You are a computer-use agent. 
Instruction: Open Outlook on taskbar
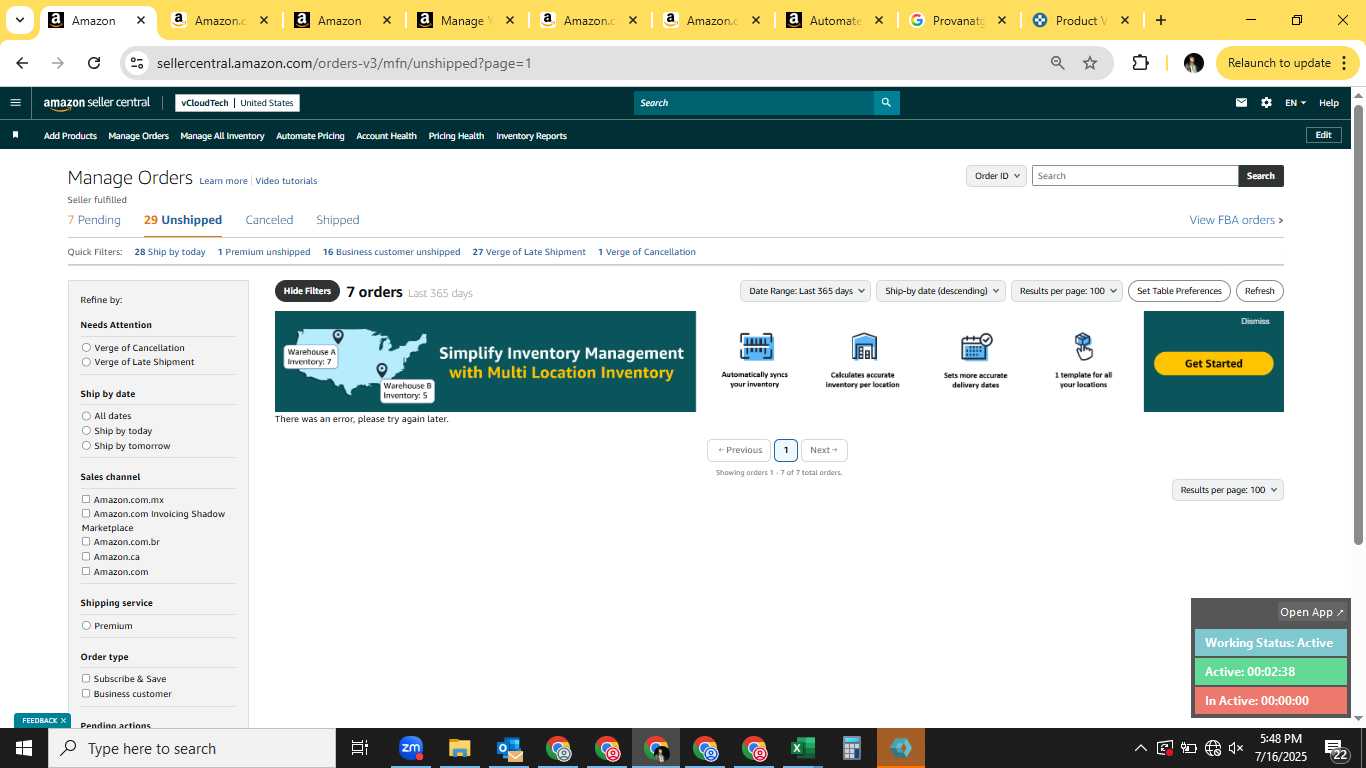click(509, 748)
